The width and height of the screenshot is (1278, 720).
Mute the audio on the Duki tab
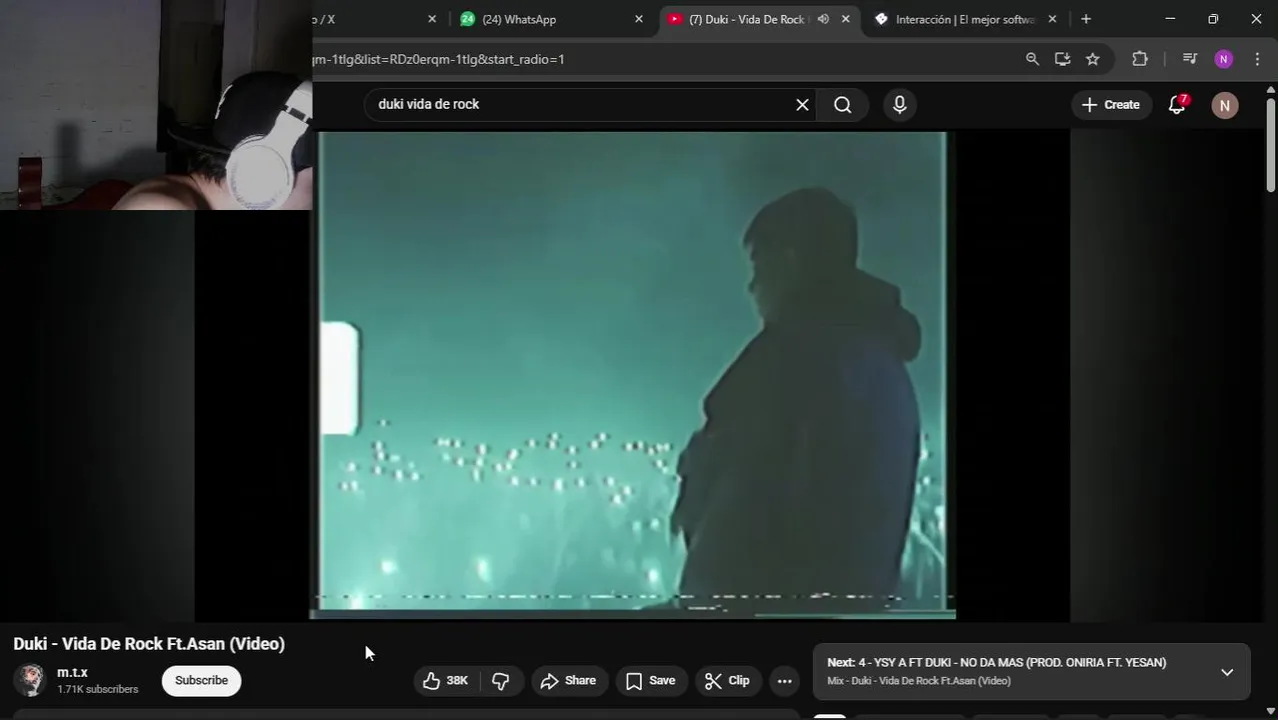pos(823,19)
